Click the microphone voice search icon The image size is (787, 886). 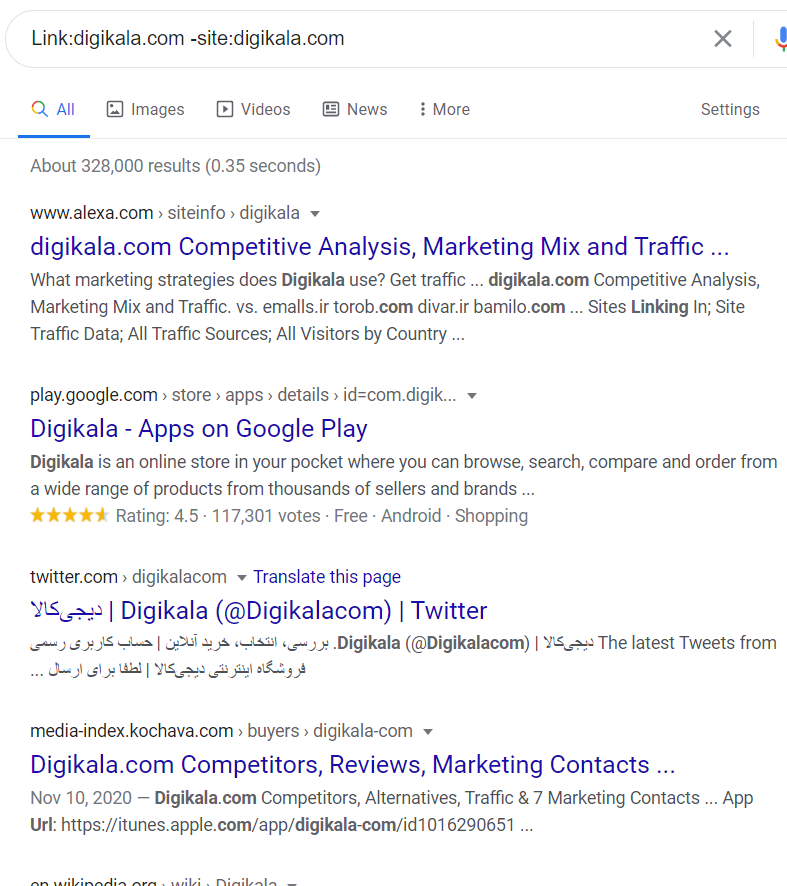click(x=780, y=39)
